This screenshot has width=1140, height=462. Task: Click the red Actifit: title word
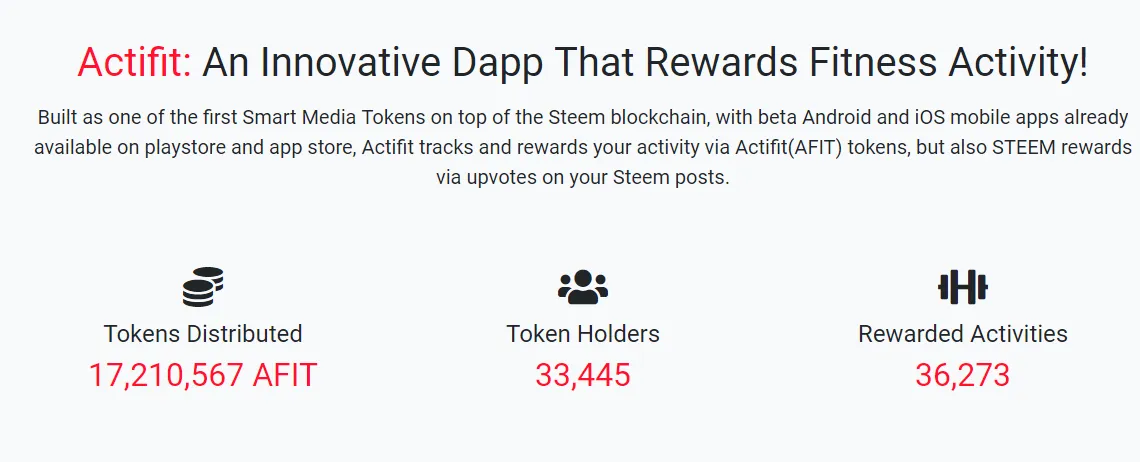[135, 63]
